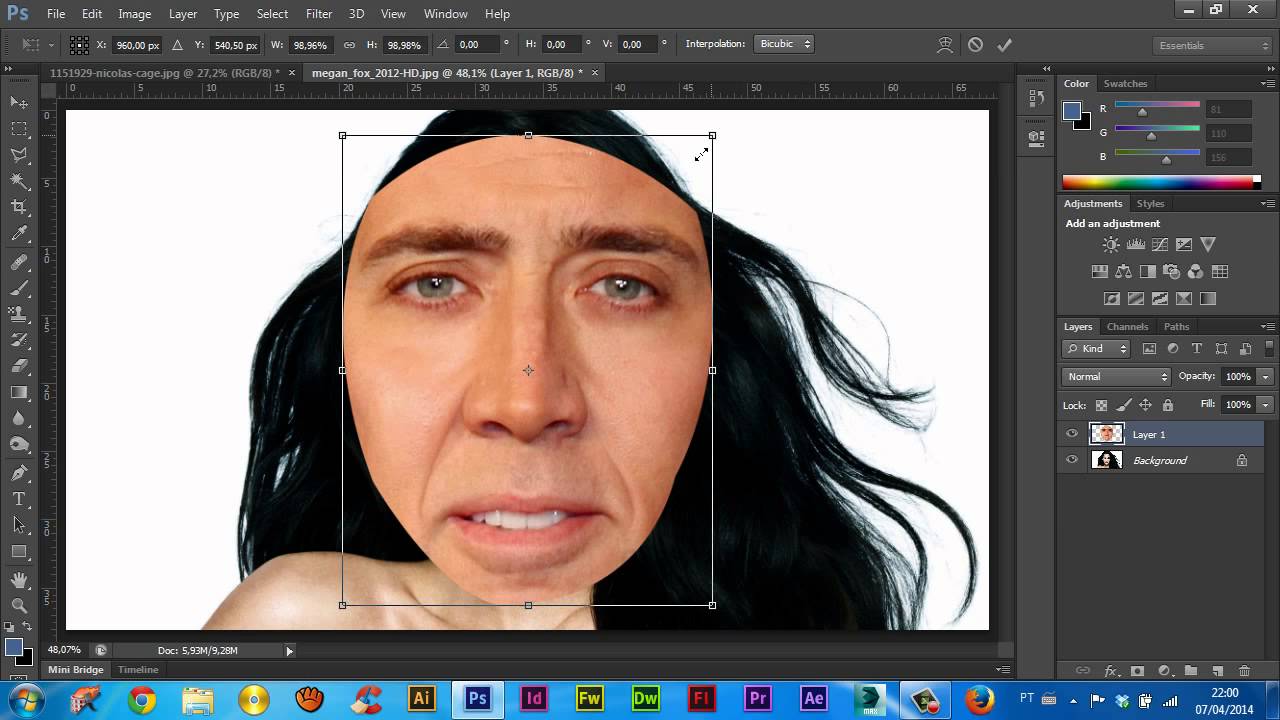
Task: Open the blend mode Normal dropdown
Action: [x=1116, y=377]
